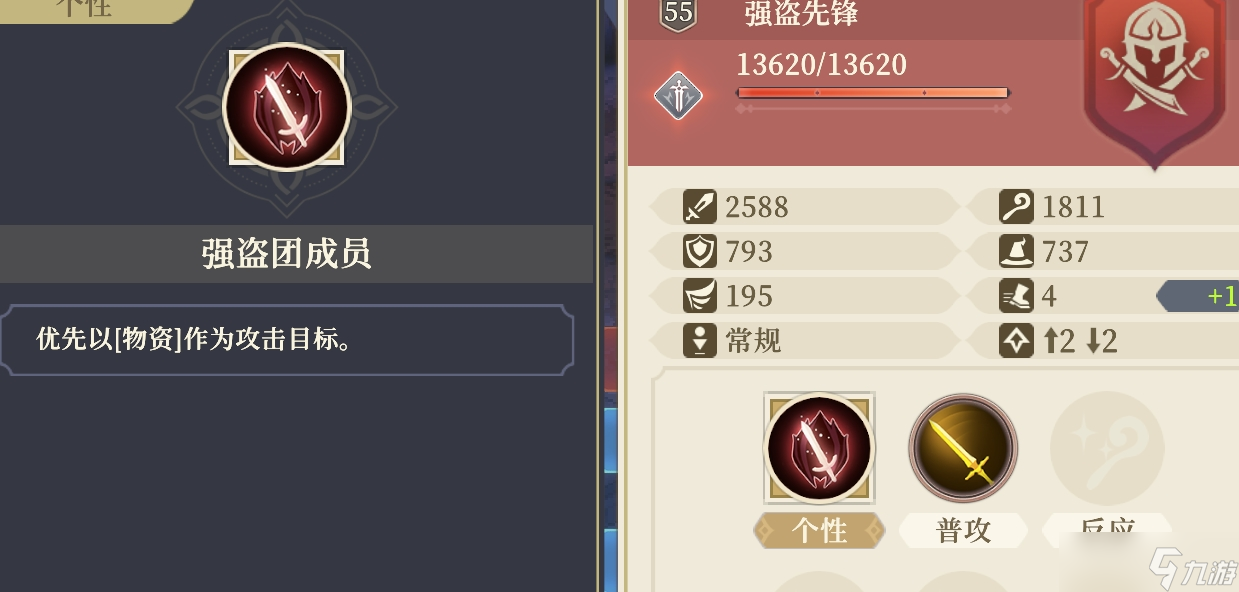The image size is (1239, 592).
Task: Open the 个性 tab label
Action: 820,531
